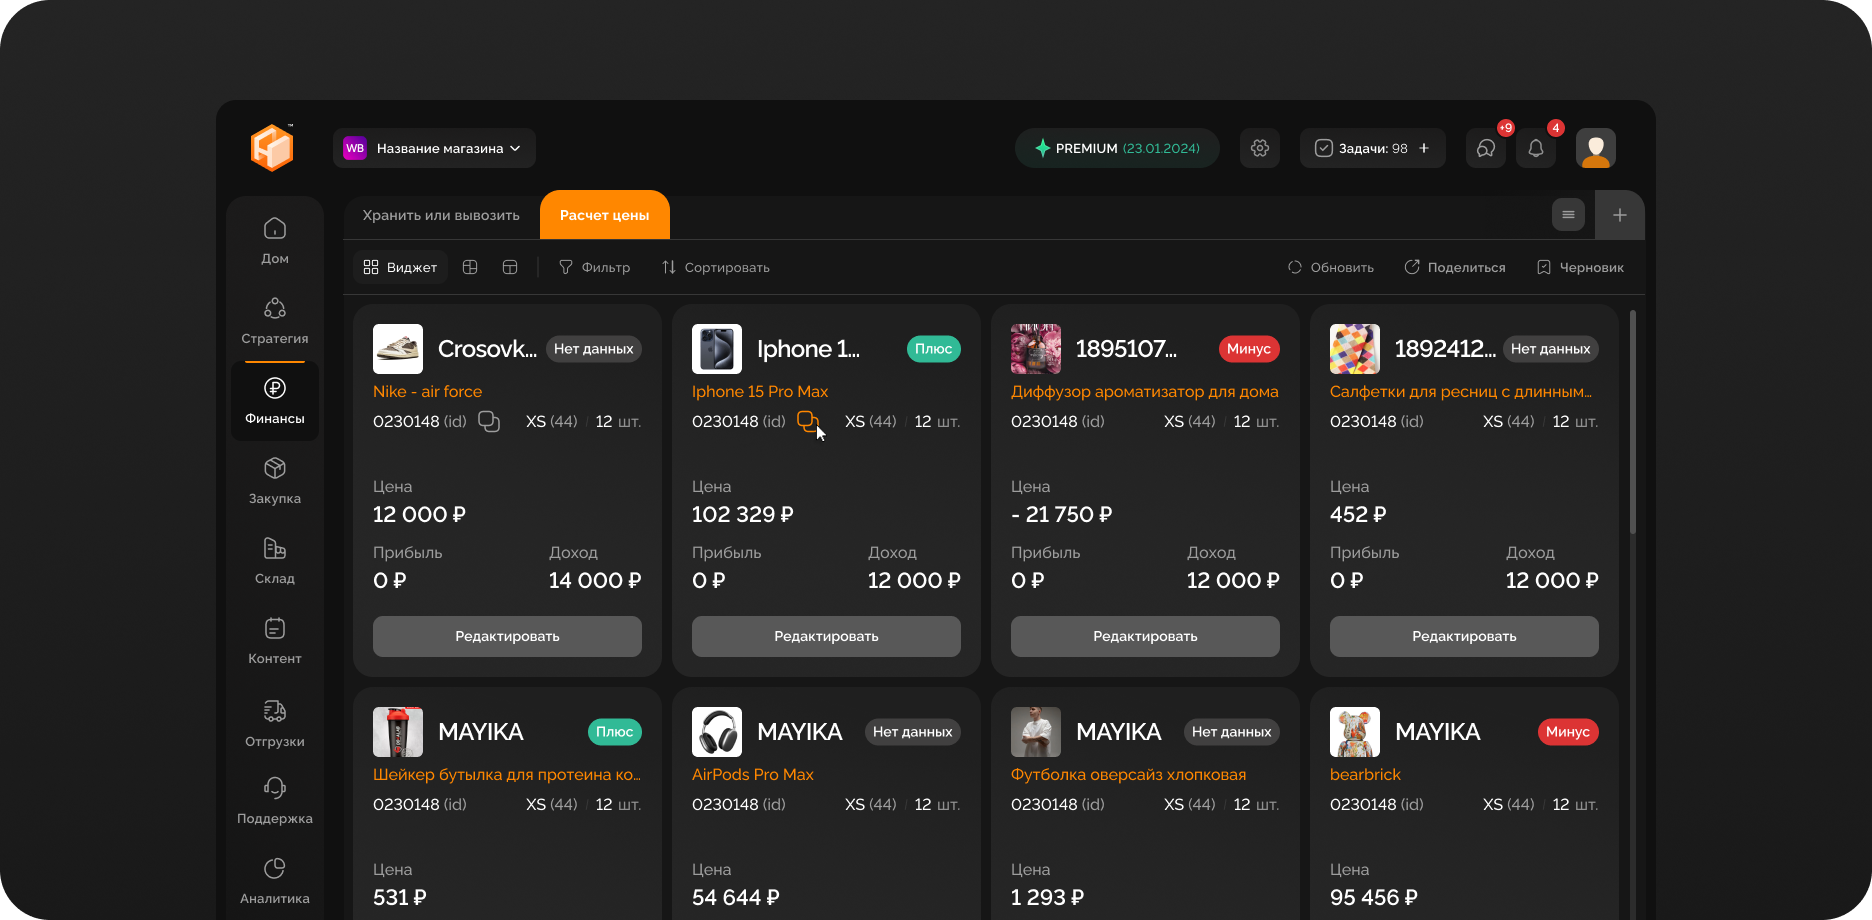Copy the ID on the Iphone 15 Pro Max card
1872x920 pixels.
point(807,421)
